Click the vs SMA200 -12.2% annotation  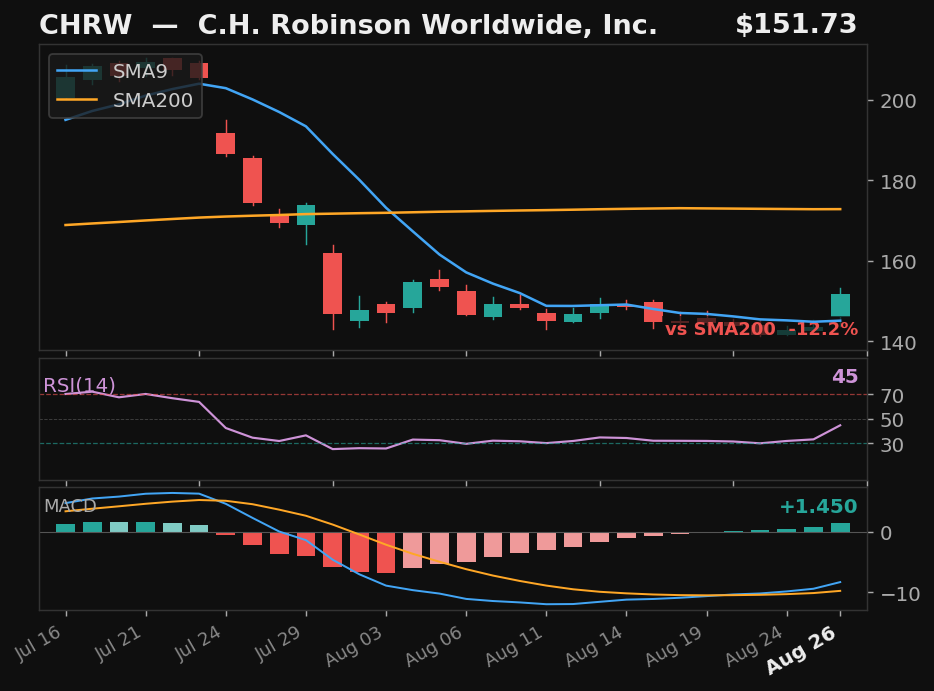[761, 329]
